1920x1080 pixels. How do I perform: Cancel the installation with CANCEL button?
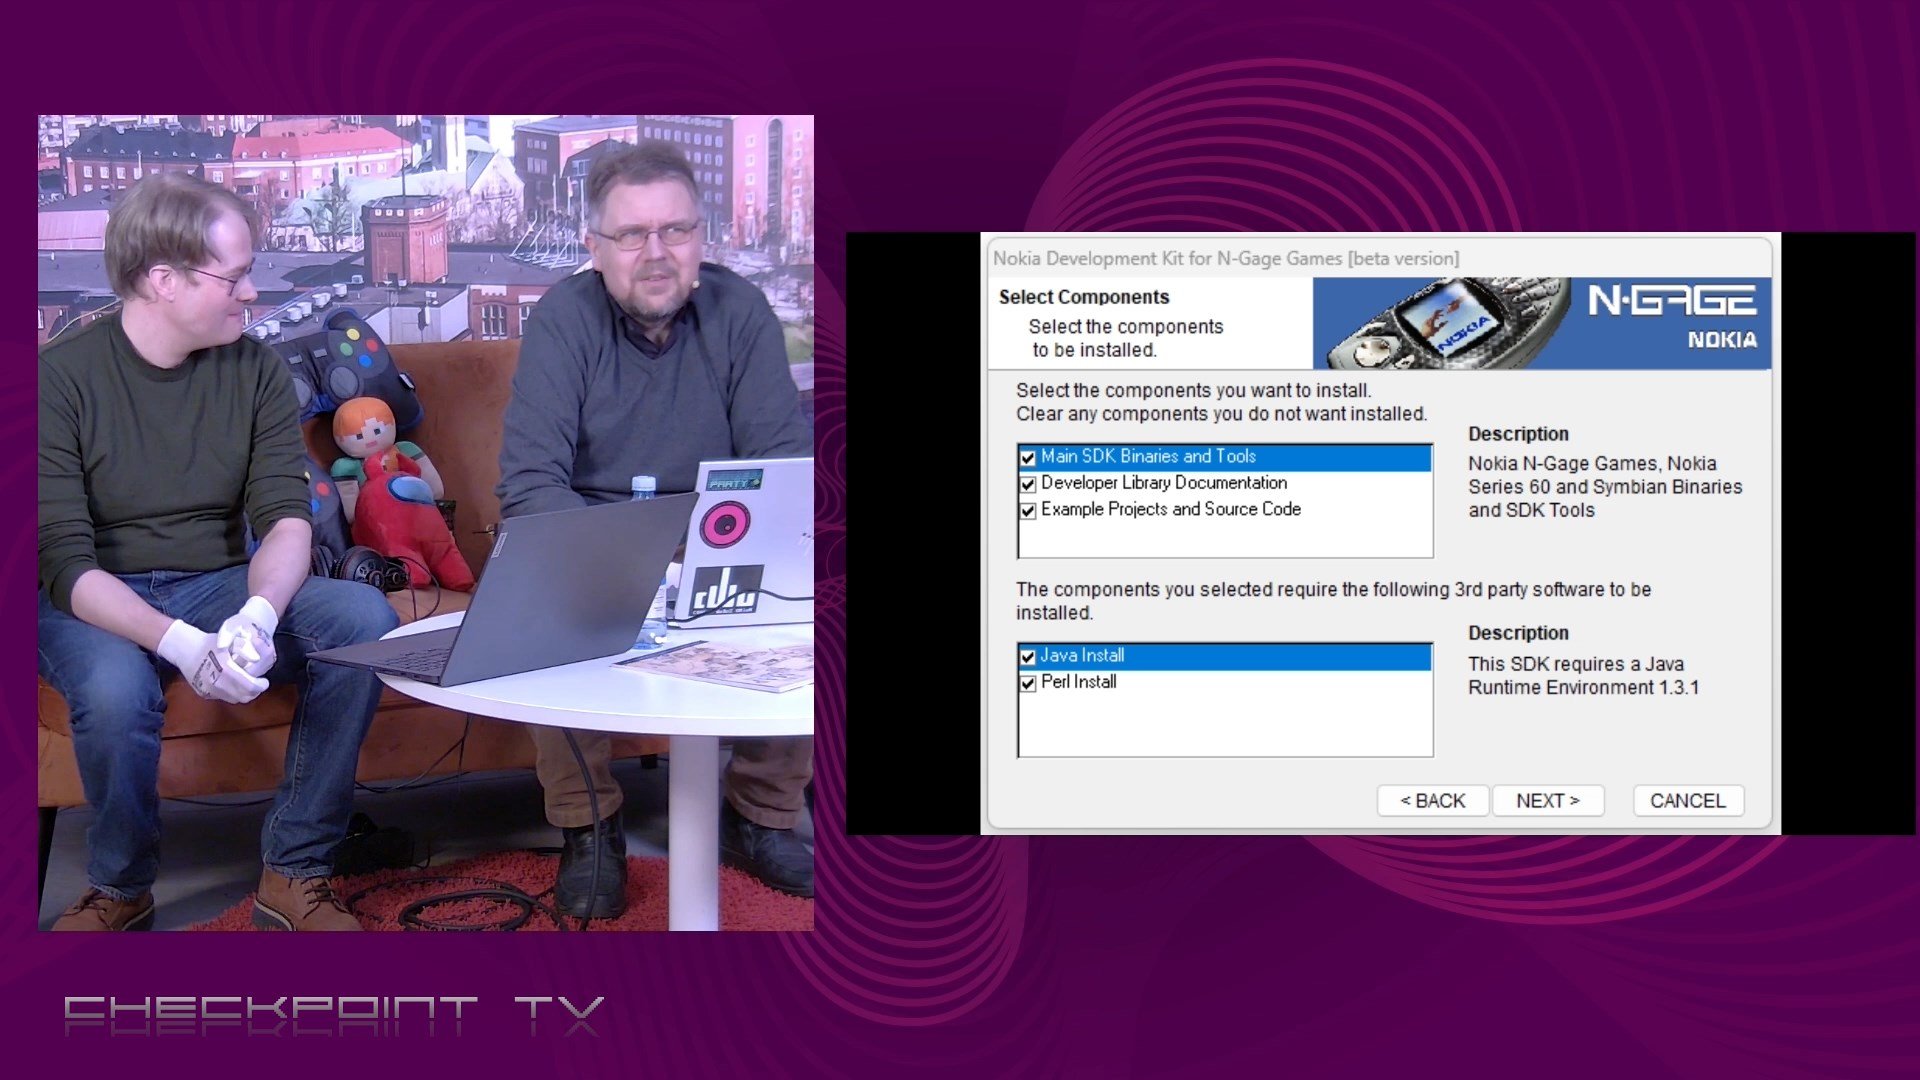click(1688, 801)
